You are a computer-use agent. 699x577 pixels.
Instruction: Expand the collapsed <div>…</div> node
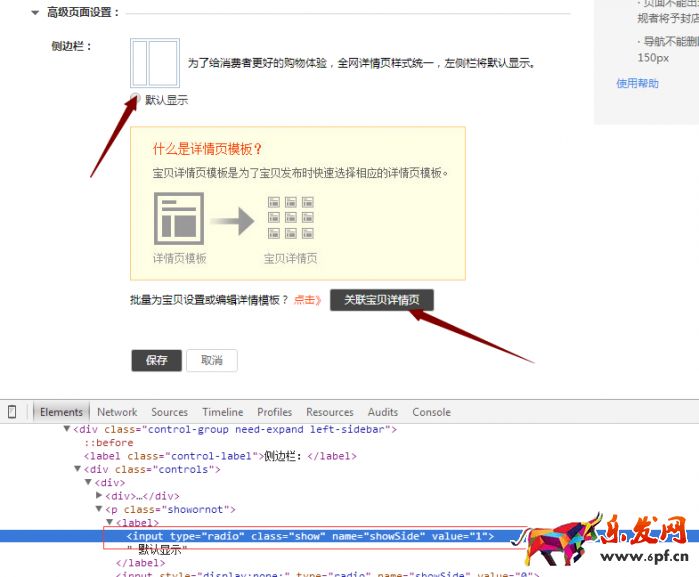[99, 496]
